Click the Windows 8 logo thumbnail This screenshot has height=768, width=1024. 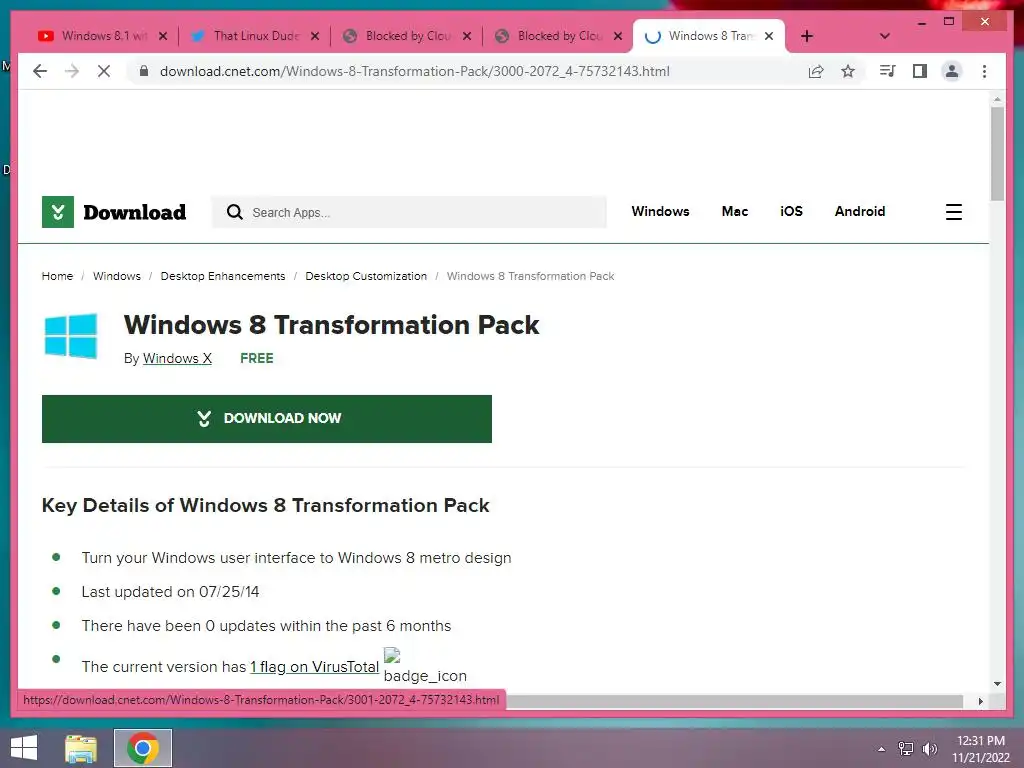click(71, 336)
